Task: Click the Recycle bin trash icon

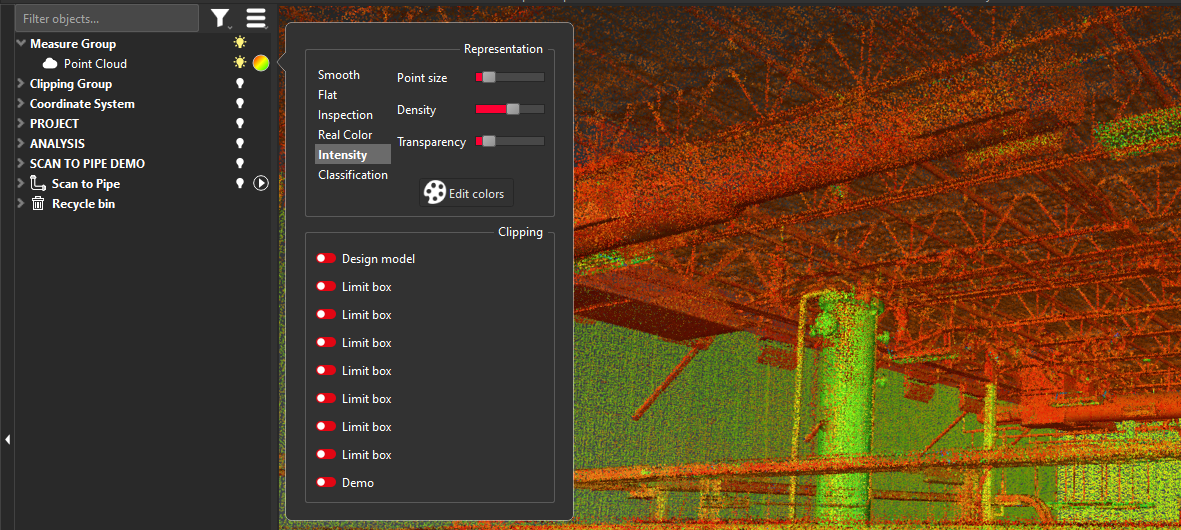Action: pyautogui.click(x=38, y=204)
